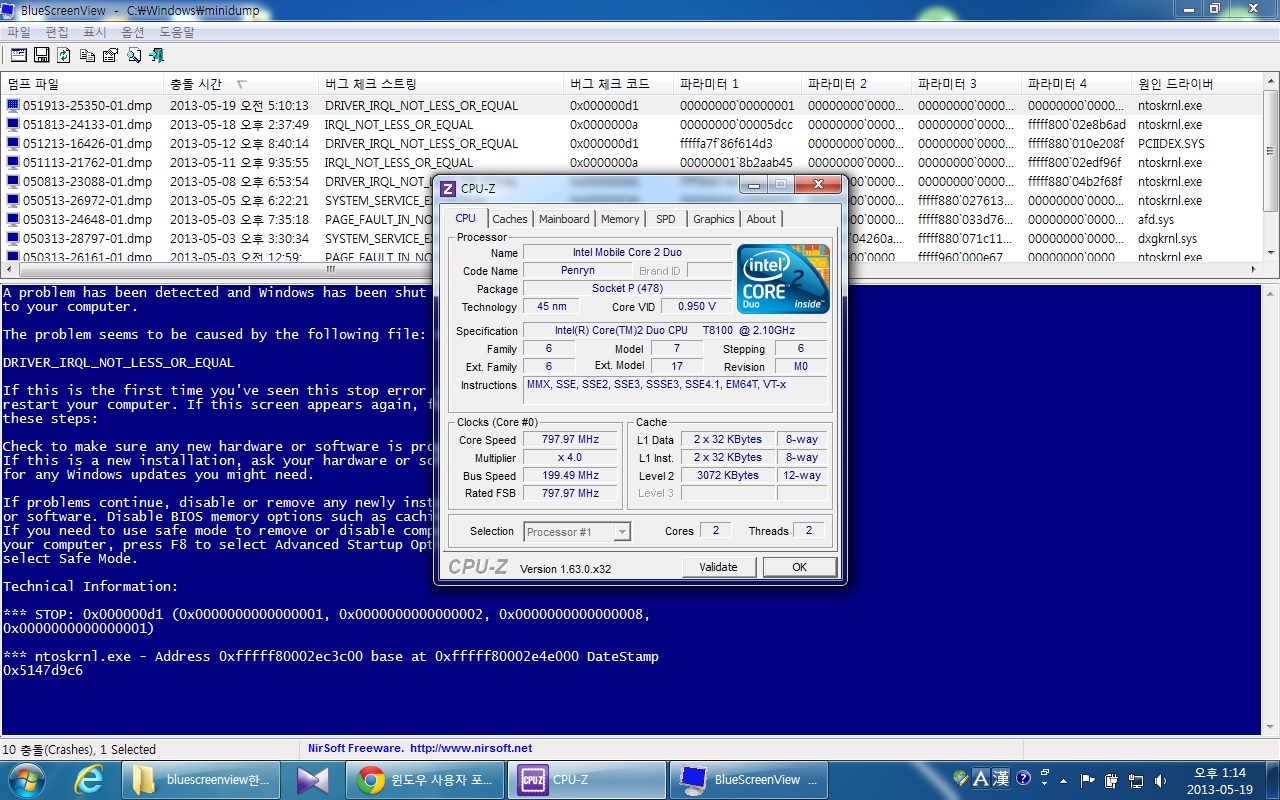Viewport: 1280px width, 800px height.
Task: Switch to the Chrome taskbar window
Action: (427, 779)
